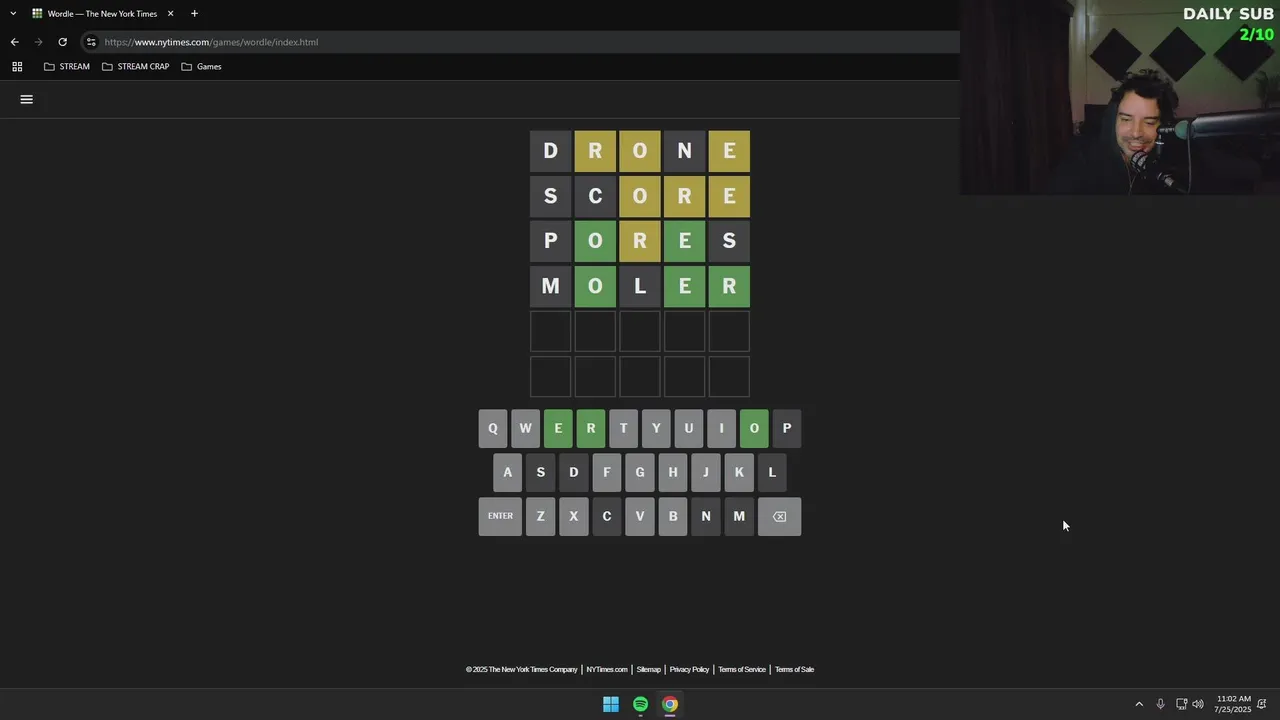Viewport: 1280px width, 720px height.
Task: Open a new browser tab
Action: [x=194, y=13]
